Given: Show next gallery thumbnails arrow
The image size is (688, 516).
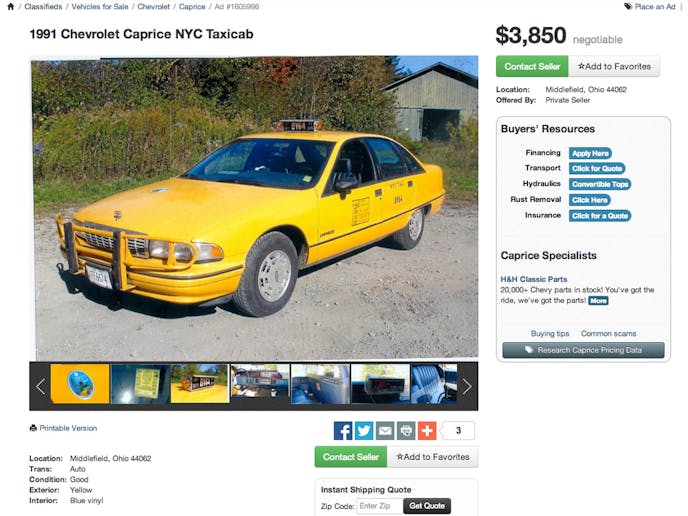Looking at the screenshot, I should click(467, 387).
